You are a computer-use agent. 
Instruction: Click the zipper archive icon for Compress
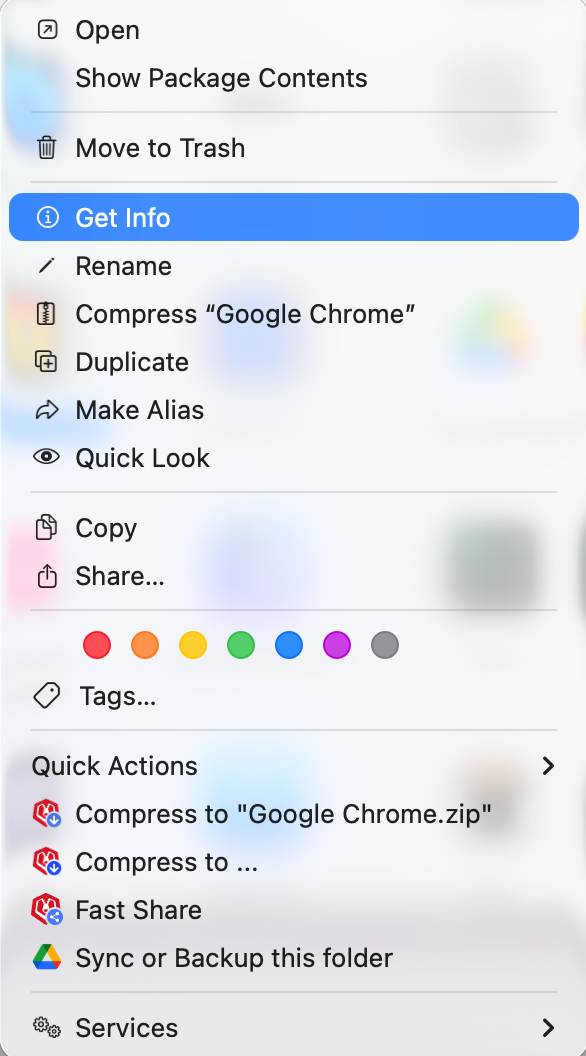point(46,314)
